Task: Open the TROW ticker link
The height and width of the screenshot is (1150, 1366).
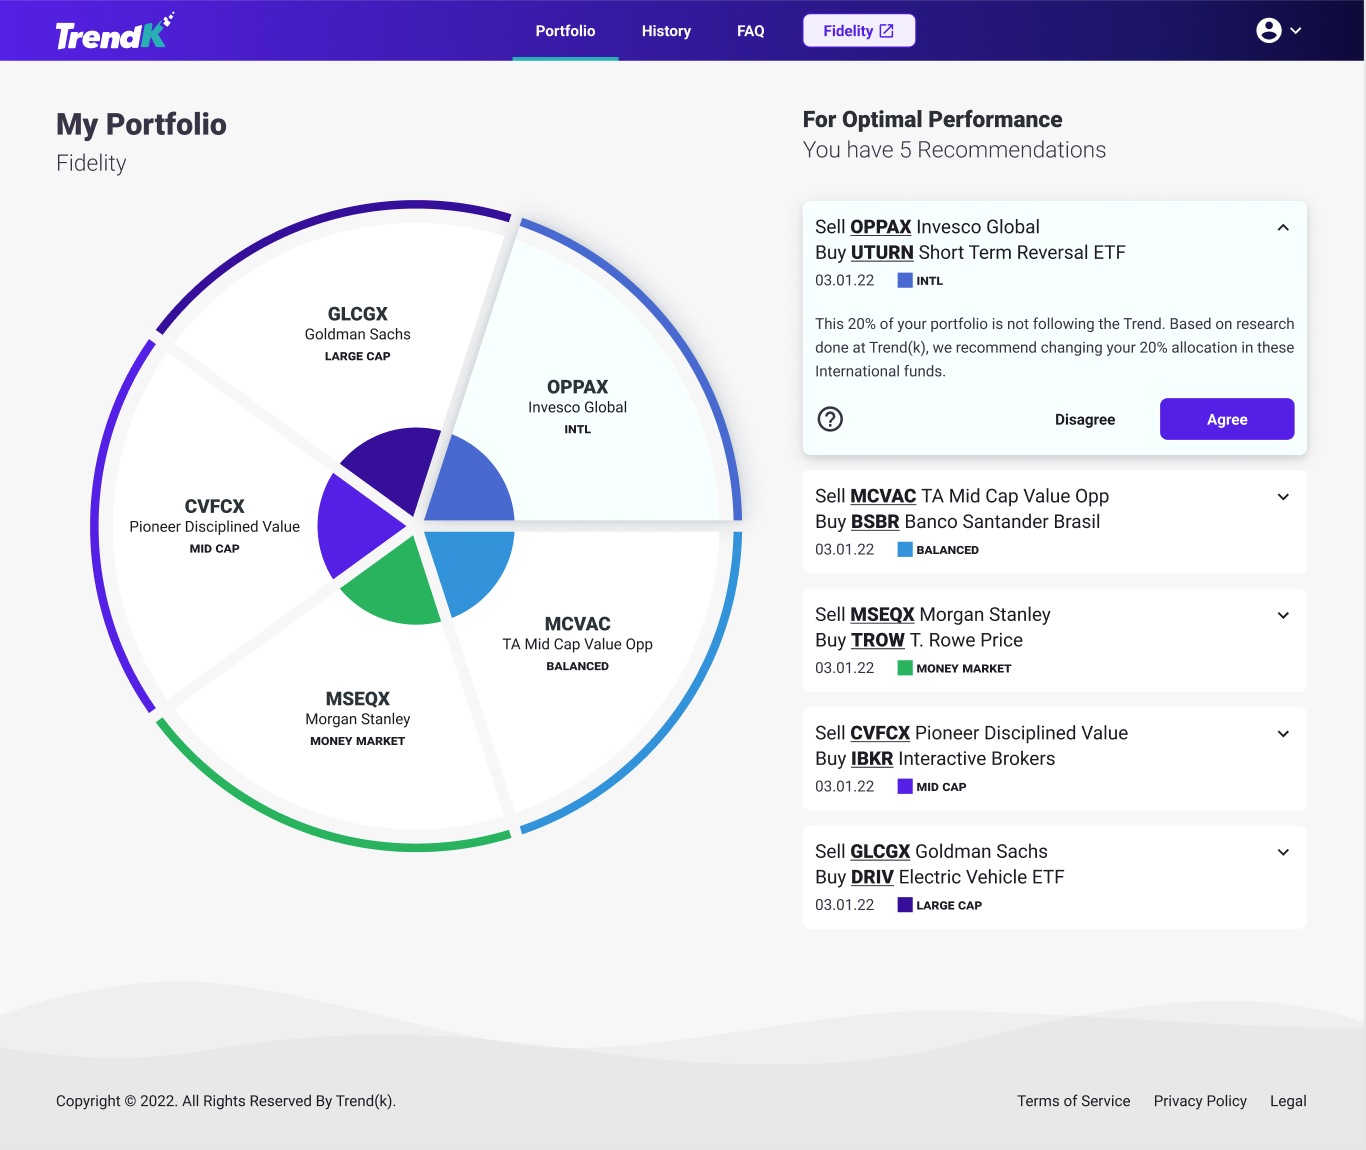Action: click(878, 640)
